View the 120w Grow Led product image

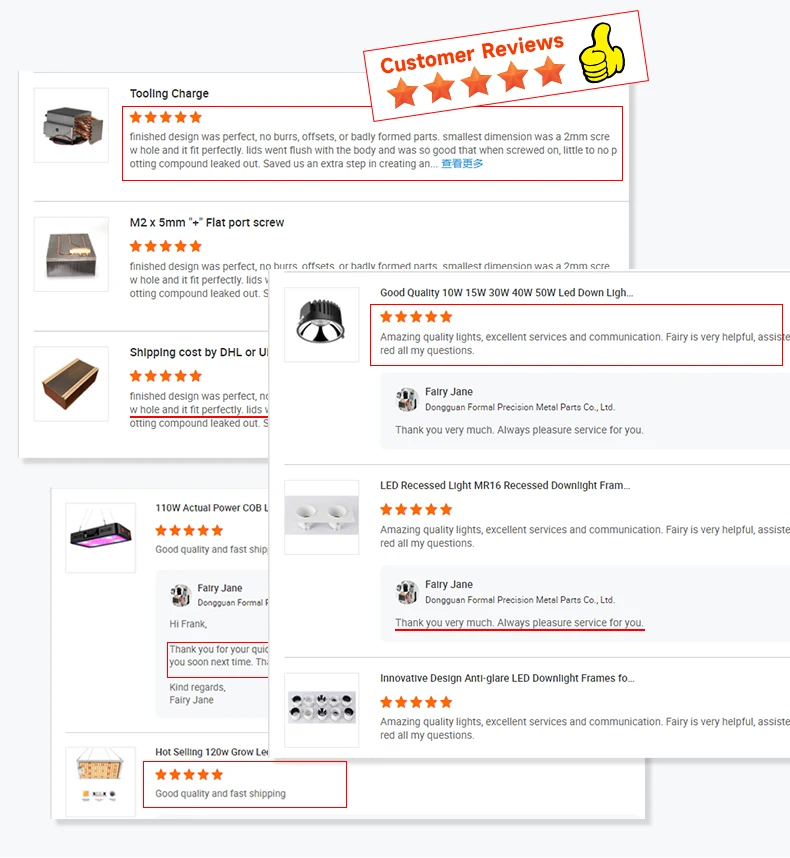pos(101,782)
